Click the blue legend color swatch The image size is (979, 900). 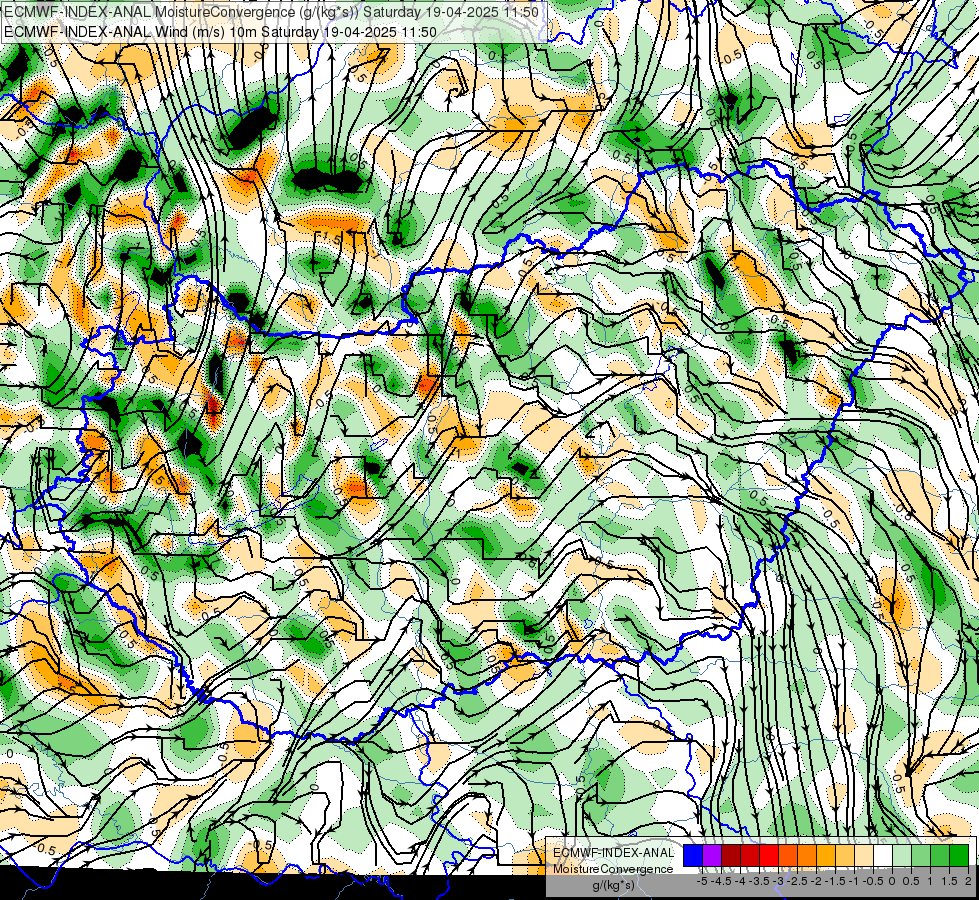click(x=693, y=856)
